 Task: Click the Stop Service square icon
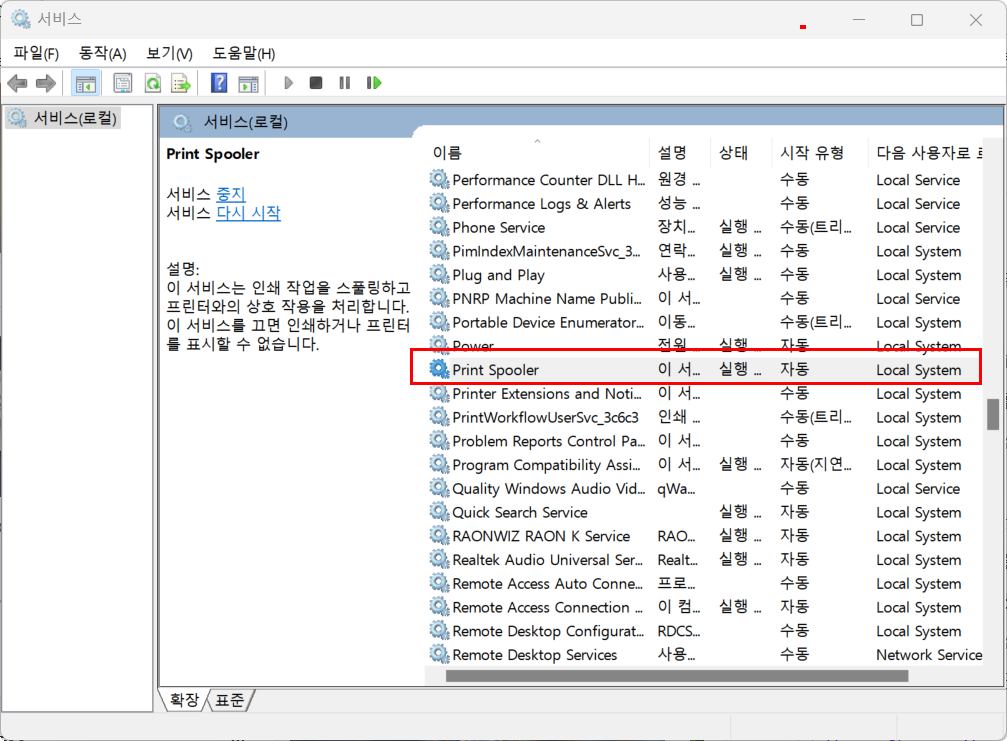point(315,83)
